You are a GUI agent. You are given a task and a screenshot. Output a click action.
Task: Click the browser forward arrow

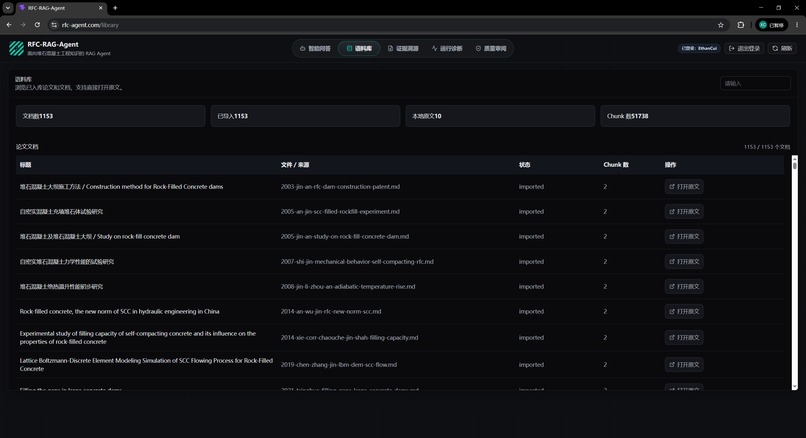(x=23, y=25)
